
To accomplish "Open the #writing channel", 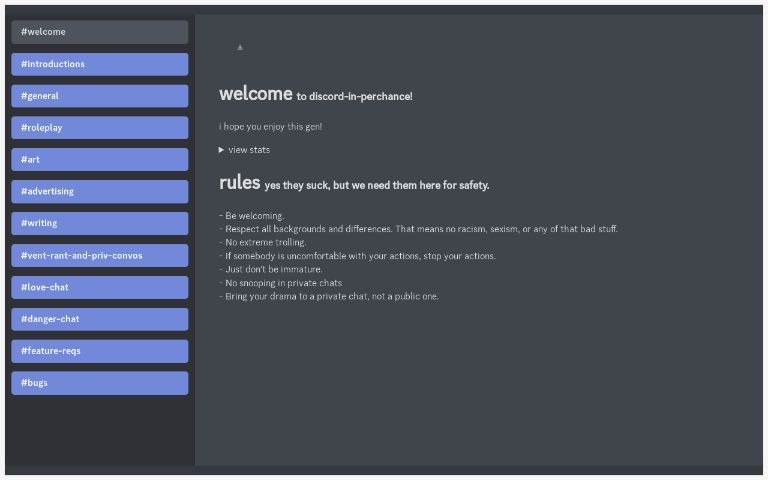I will click(99, 223).
